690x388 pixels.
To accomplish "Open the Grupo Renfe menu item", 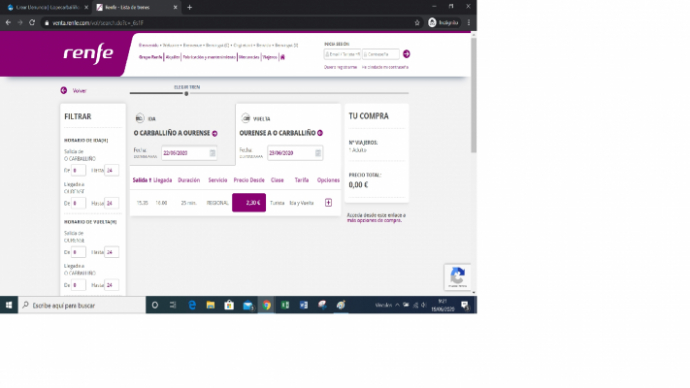I will click(x=150, y=57).
